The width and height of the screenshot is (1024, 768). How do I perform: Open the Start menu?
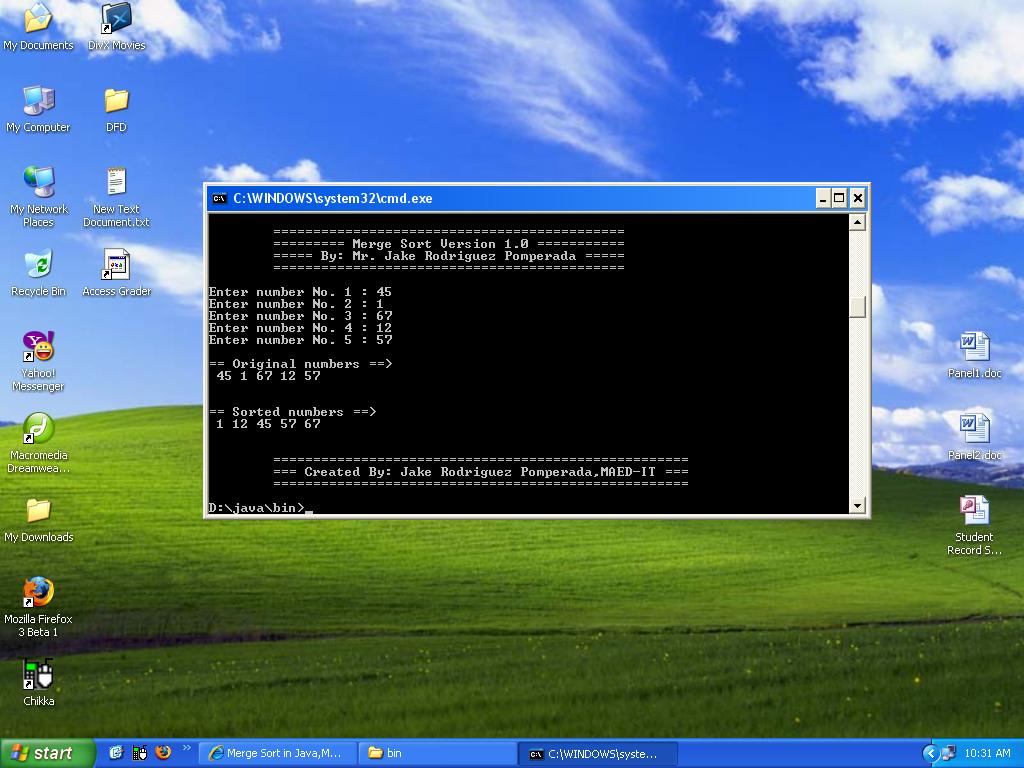click(x=47, y=753)
